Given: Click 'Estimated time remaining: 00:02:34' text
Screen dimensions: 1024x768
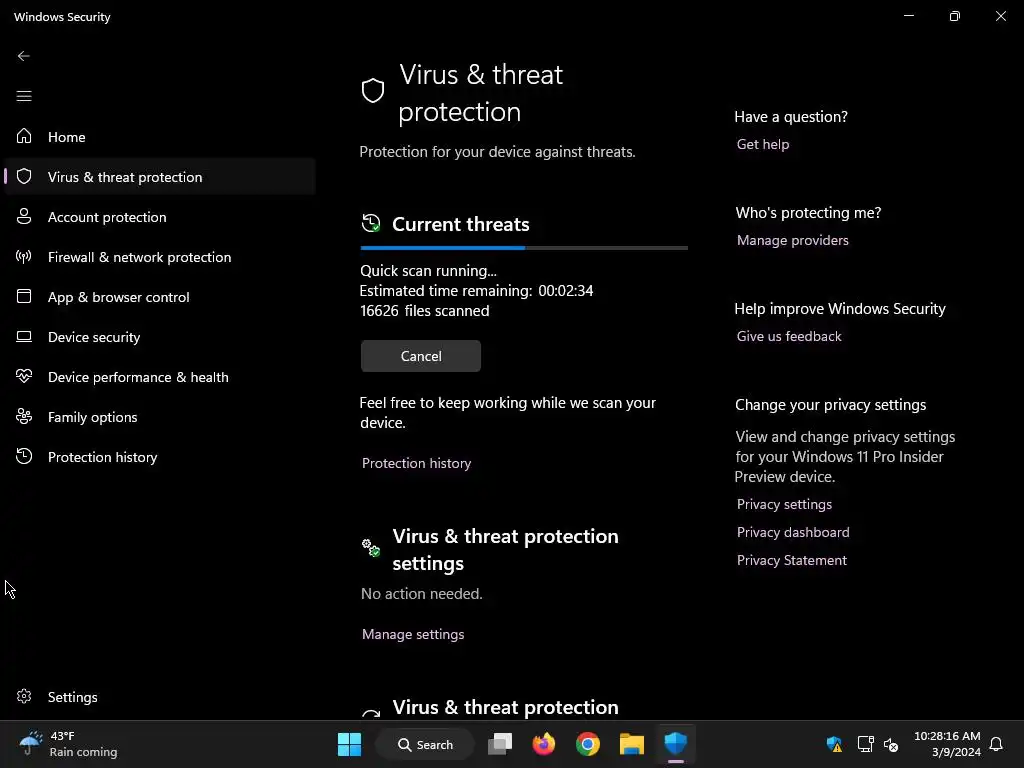Looking at the screenshot, I should (476, 291).
